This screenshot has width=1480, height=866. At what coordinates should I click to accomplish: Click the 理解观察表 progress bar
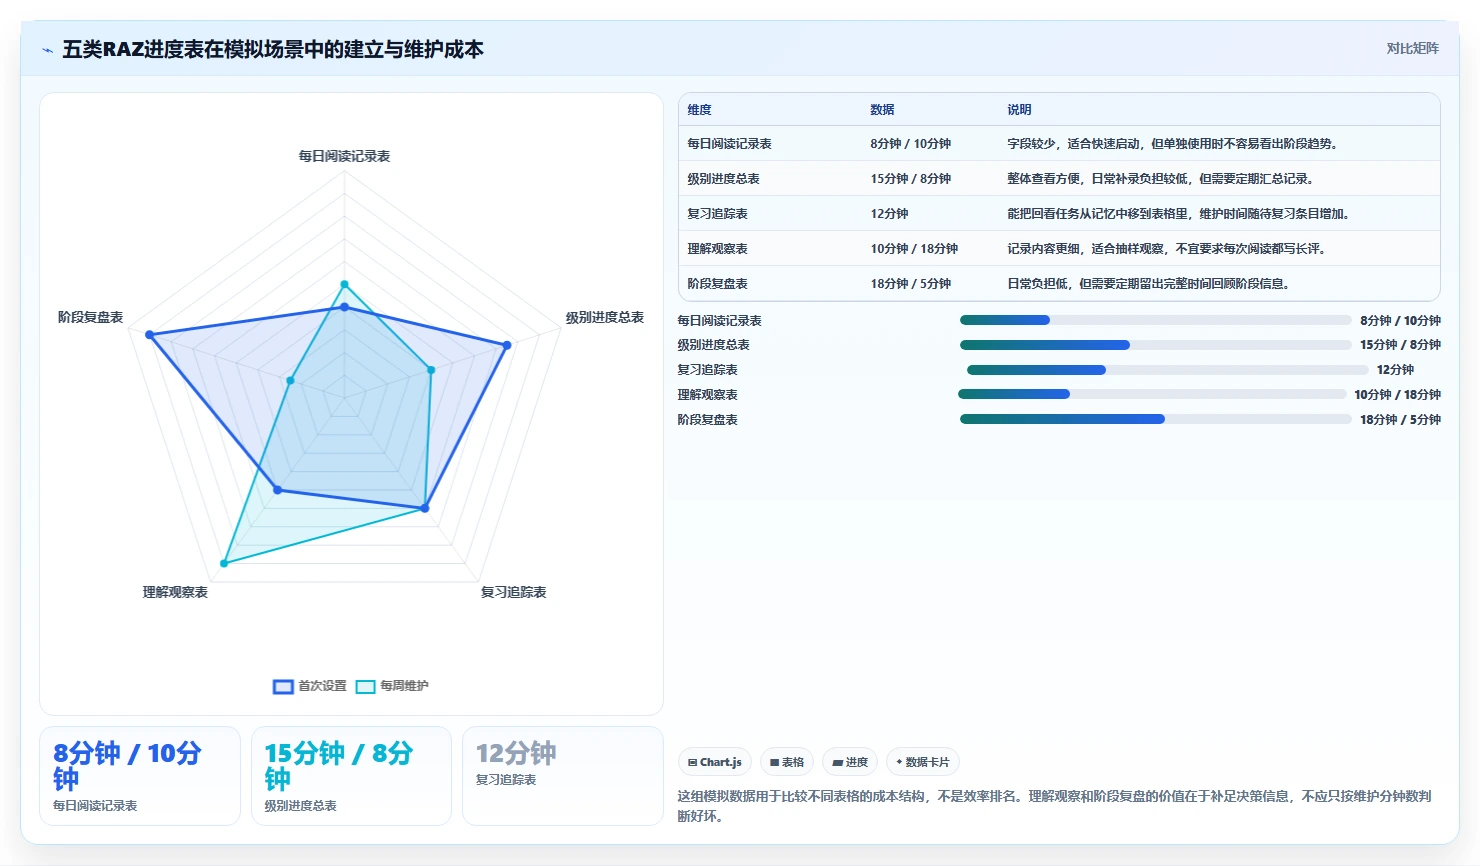[1152, 394]
